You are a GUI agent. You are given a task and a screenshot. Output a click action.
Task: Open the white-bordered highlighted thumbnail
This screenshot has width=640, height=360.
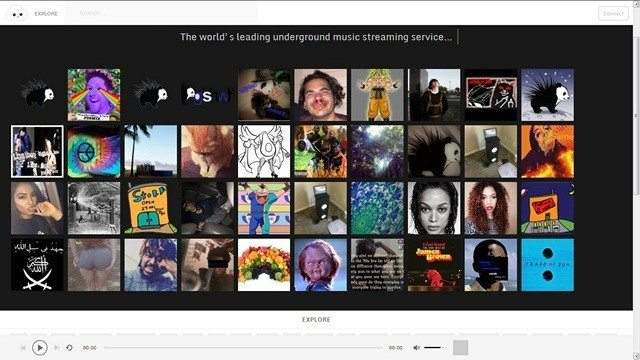(37, 151)
